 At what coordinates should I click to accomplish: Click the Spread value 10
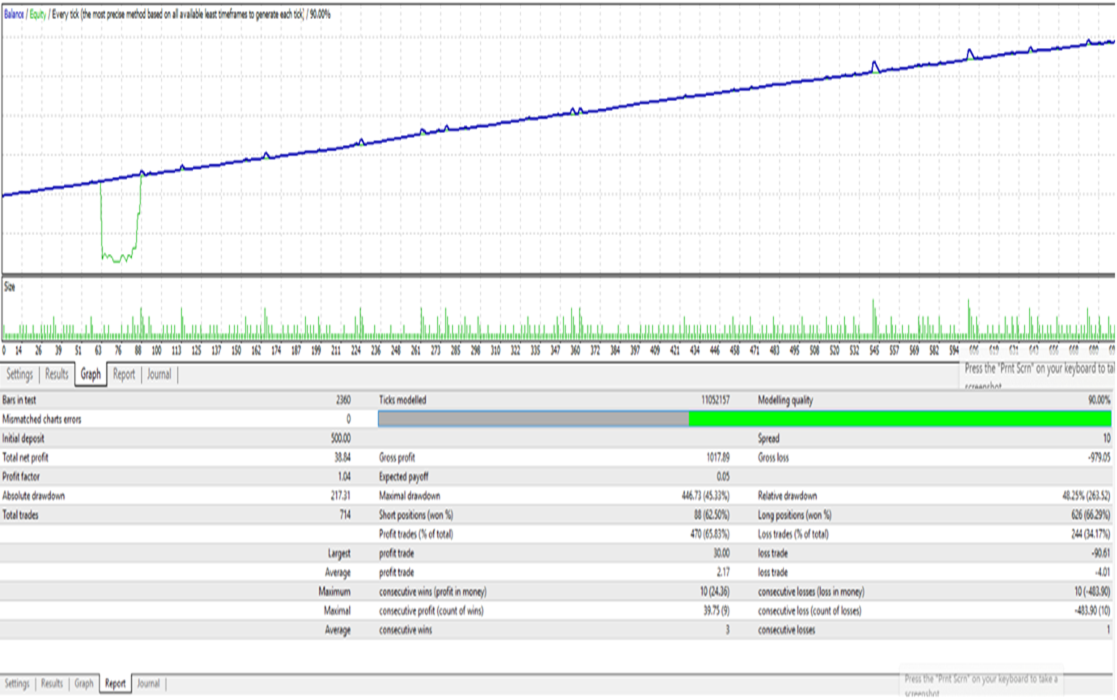(x=1107, y=439)
